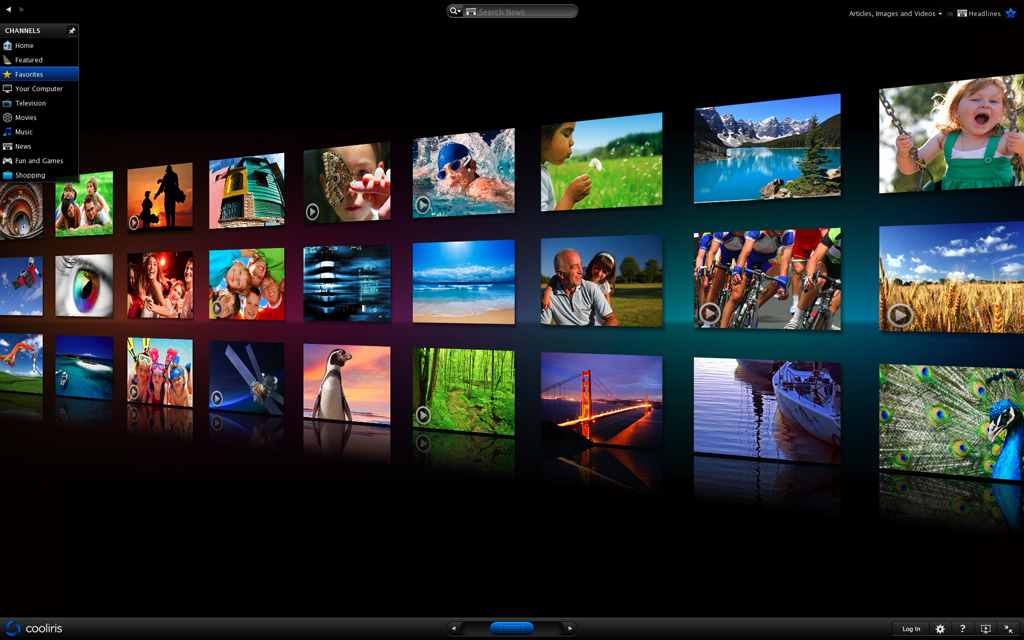
Task: Open the tropical beach thumbnail
Action: (464, 281)
